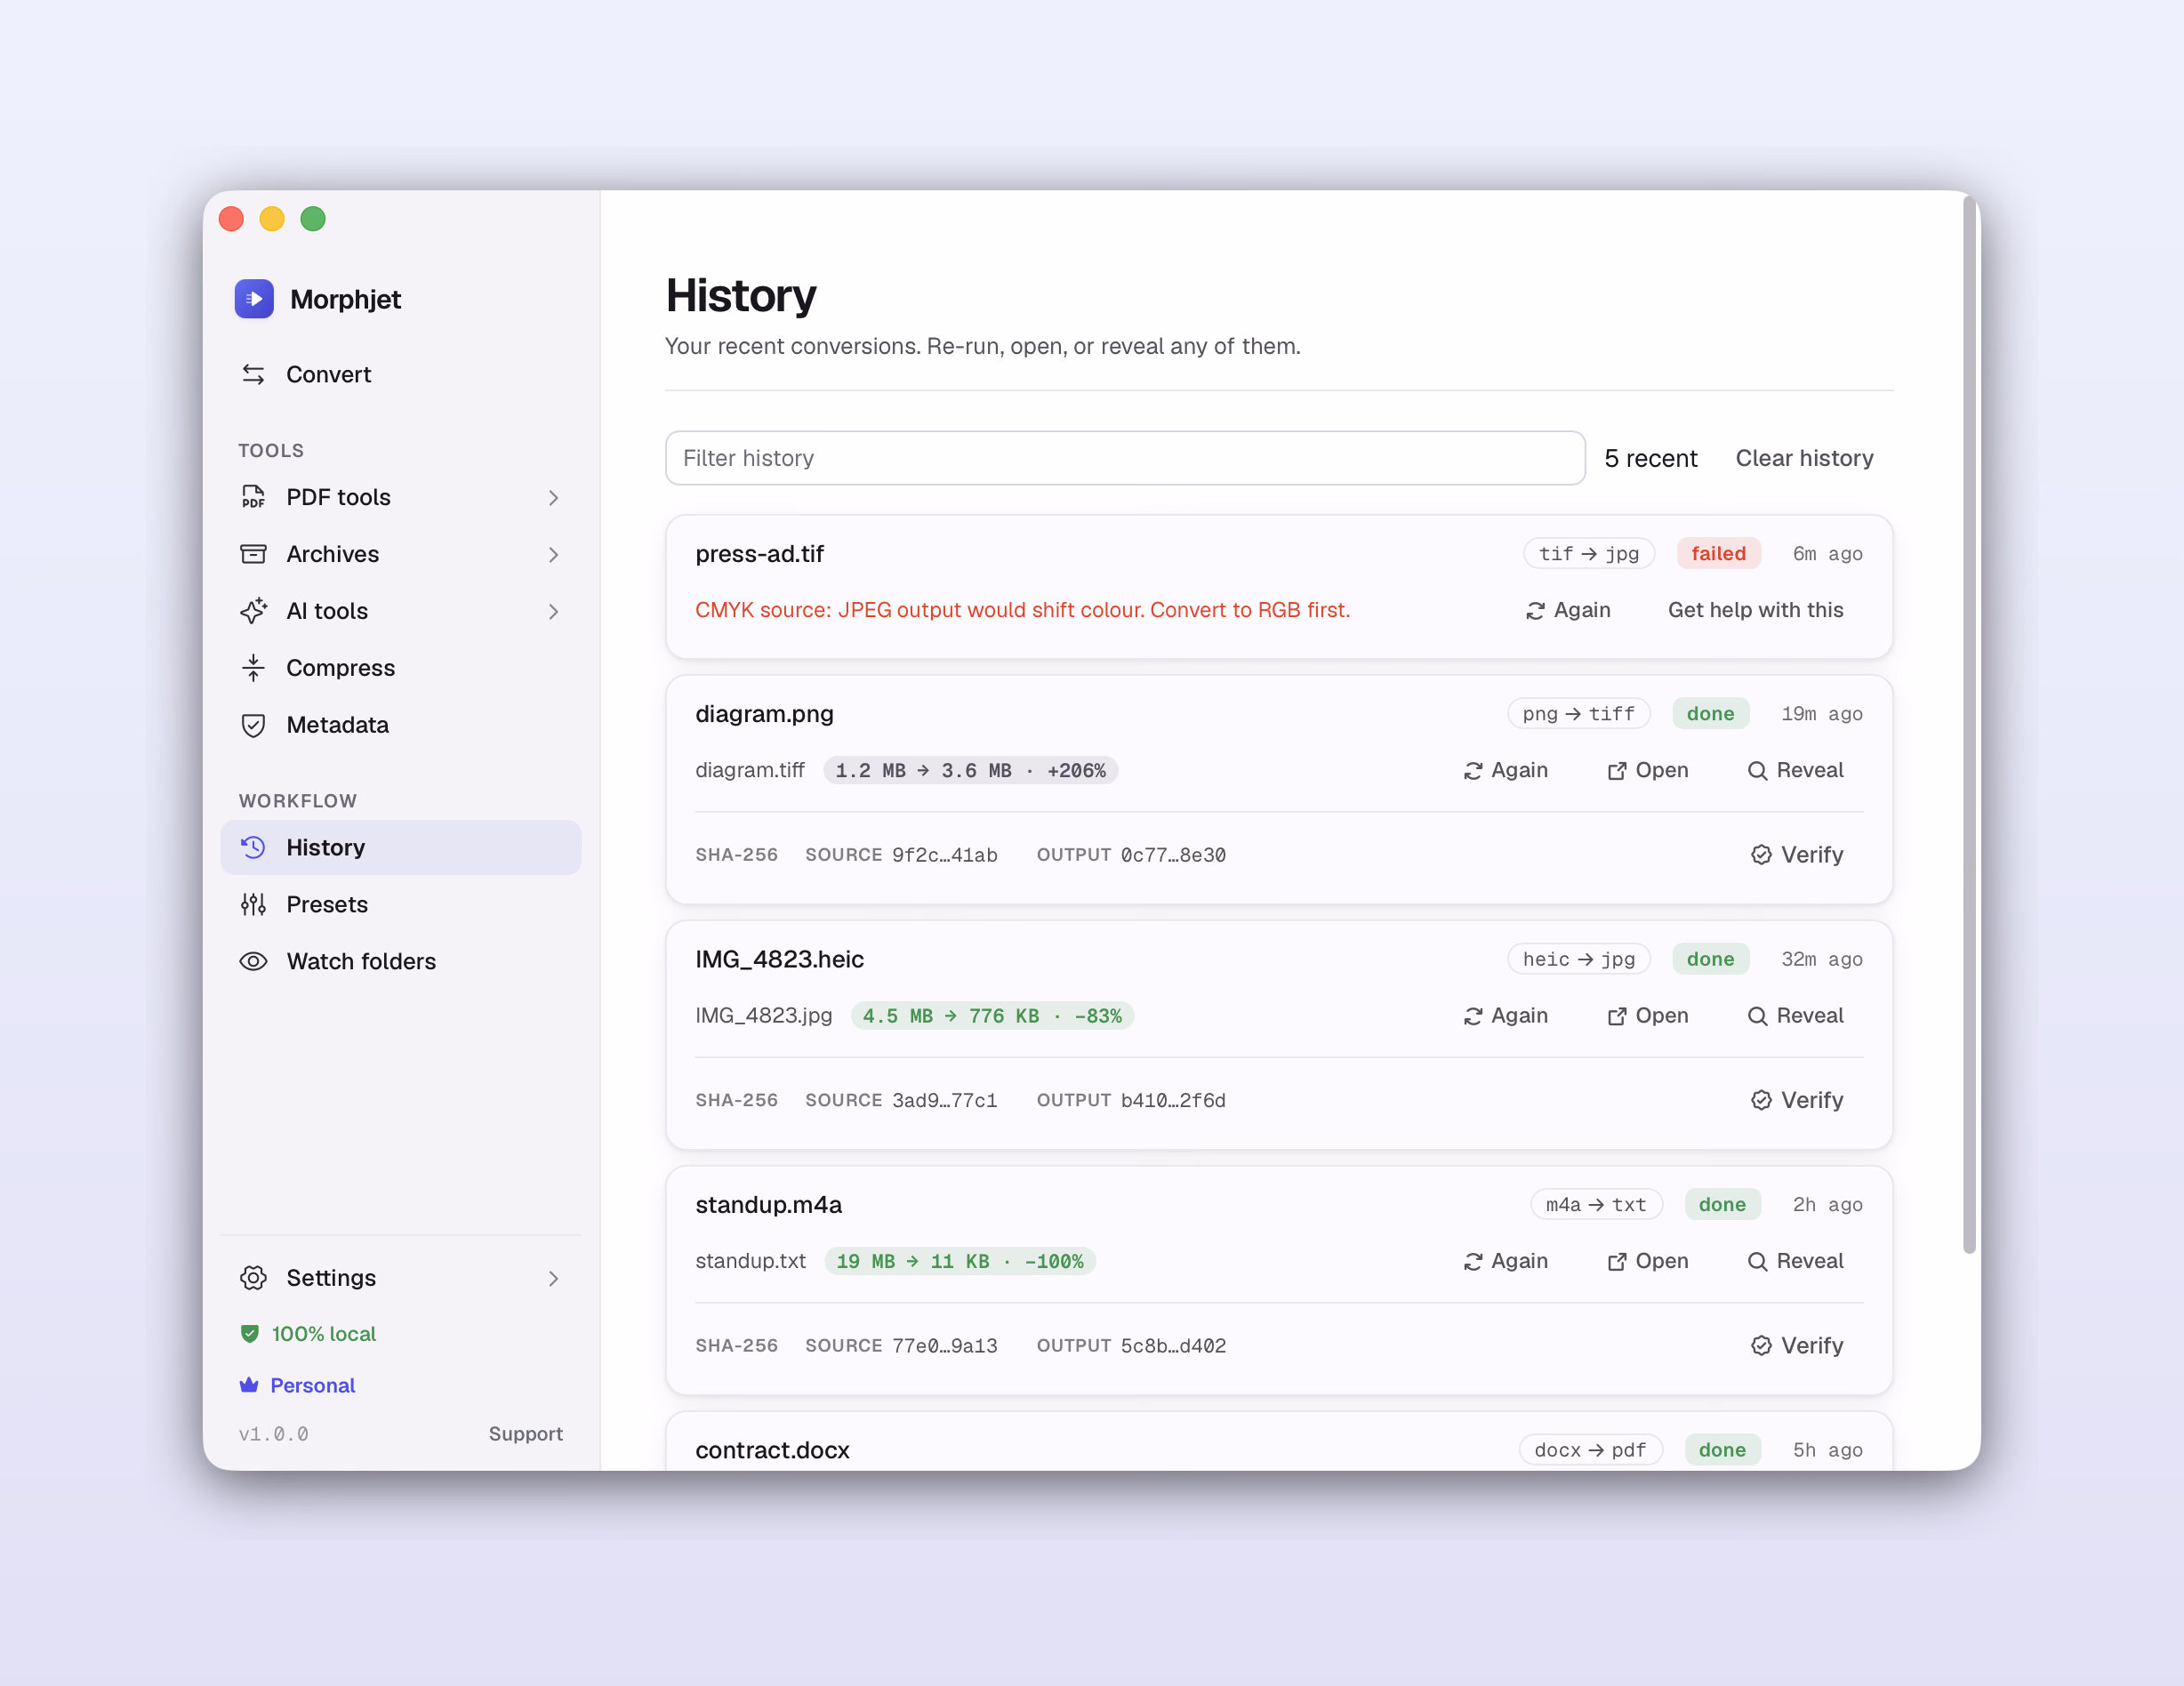Click the Morphjet app logo icon
The image size is (2184, 1686).
254,299
